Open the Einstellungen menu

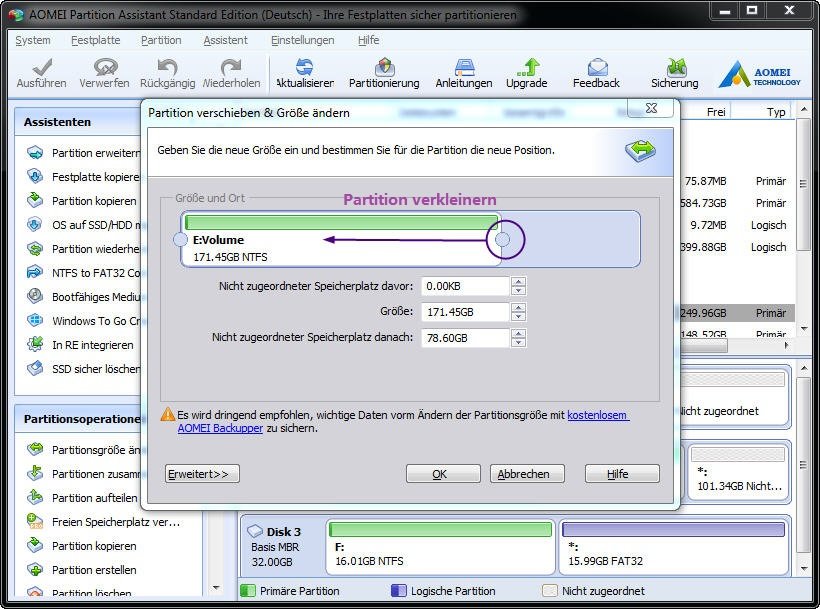tap(302, 40)
